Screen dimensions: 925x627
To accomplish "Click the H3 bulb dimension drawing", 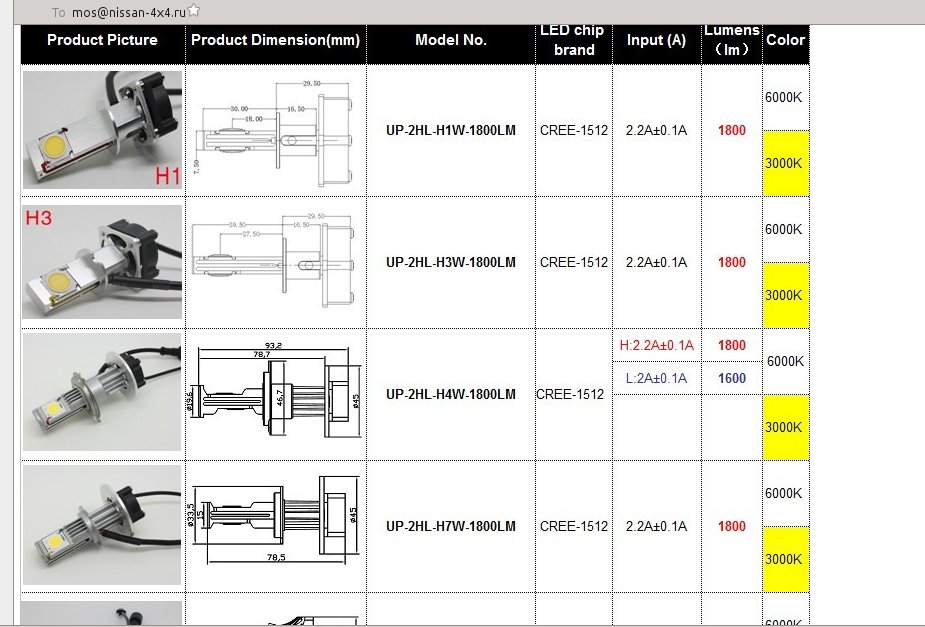I will coord(274,261).
